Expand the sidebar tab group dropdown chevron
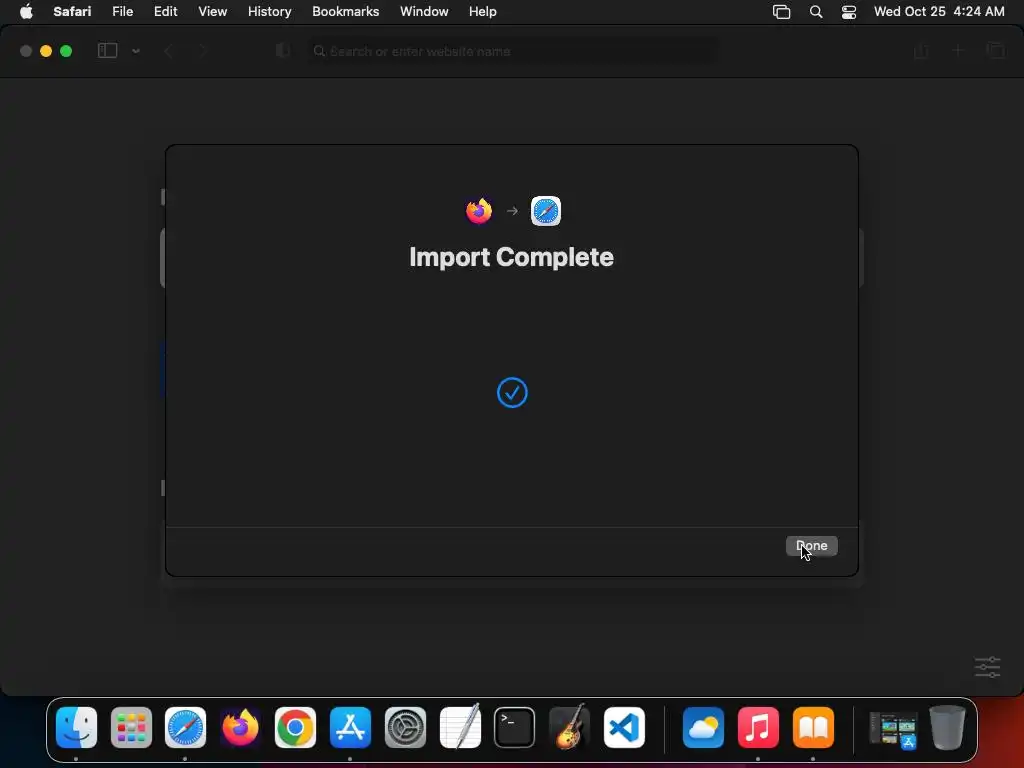This screenshot has height=768, width=1024. pos(136,51)
